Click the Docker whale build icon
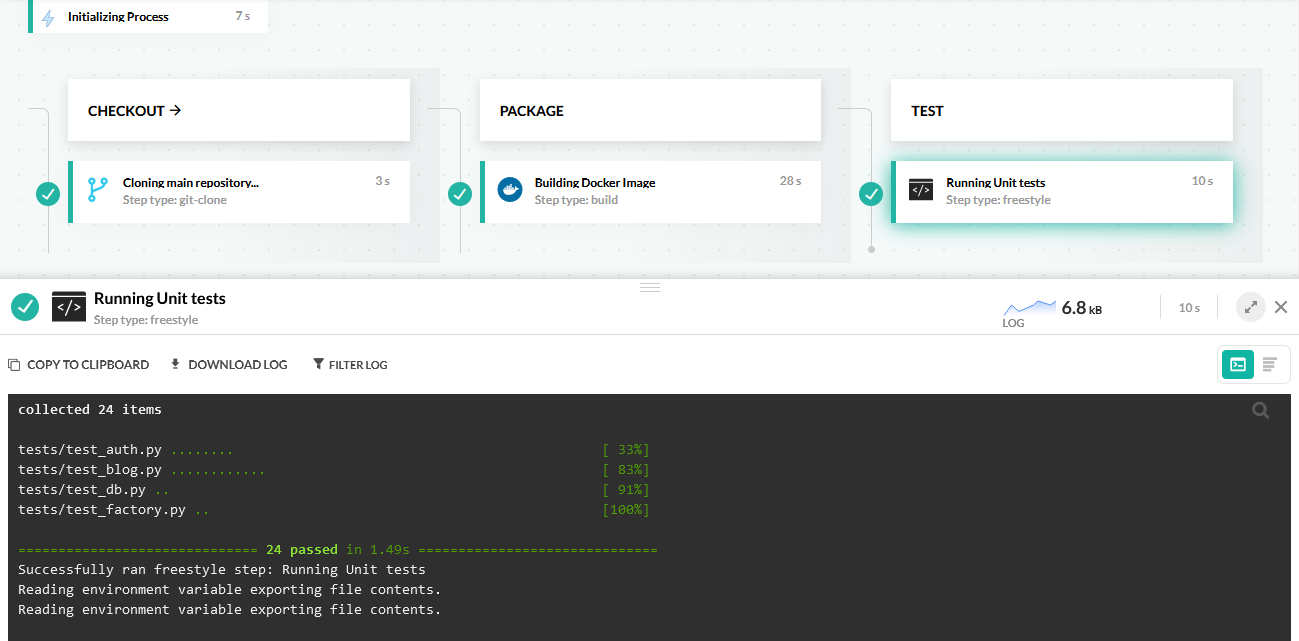The height and width of the screenshot is (641, 1299). click(x=510, y=190)
